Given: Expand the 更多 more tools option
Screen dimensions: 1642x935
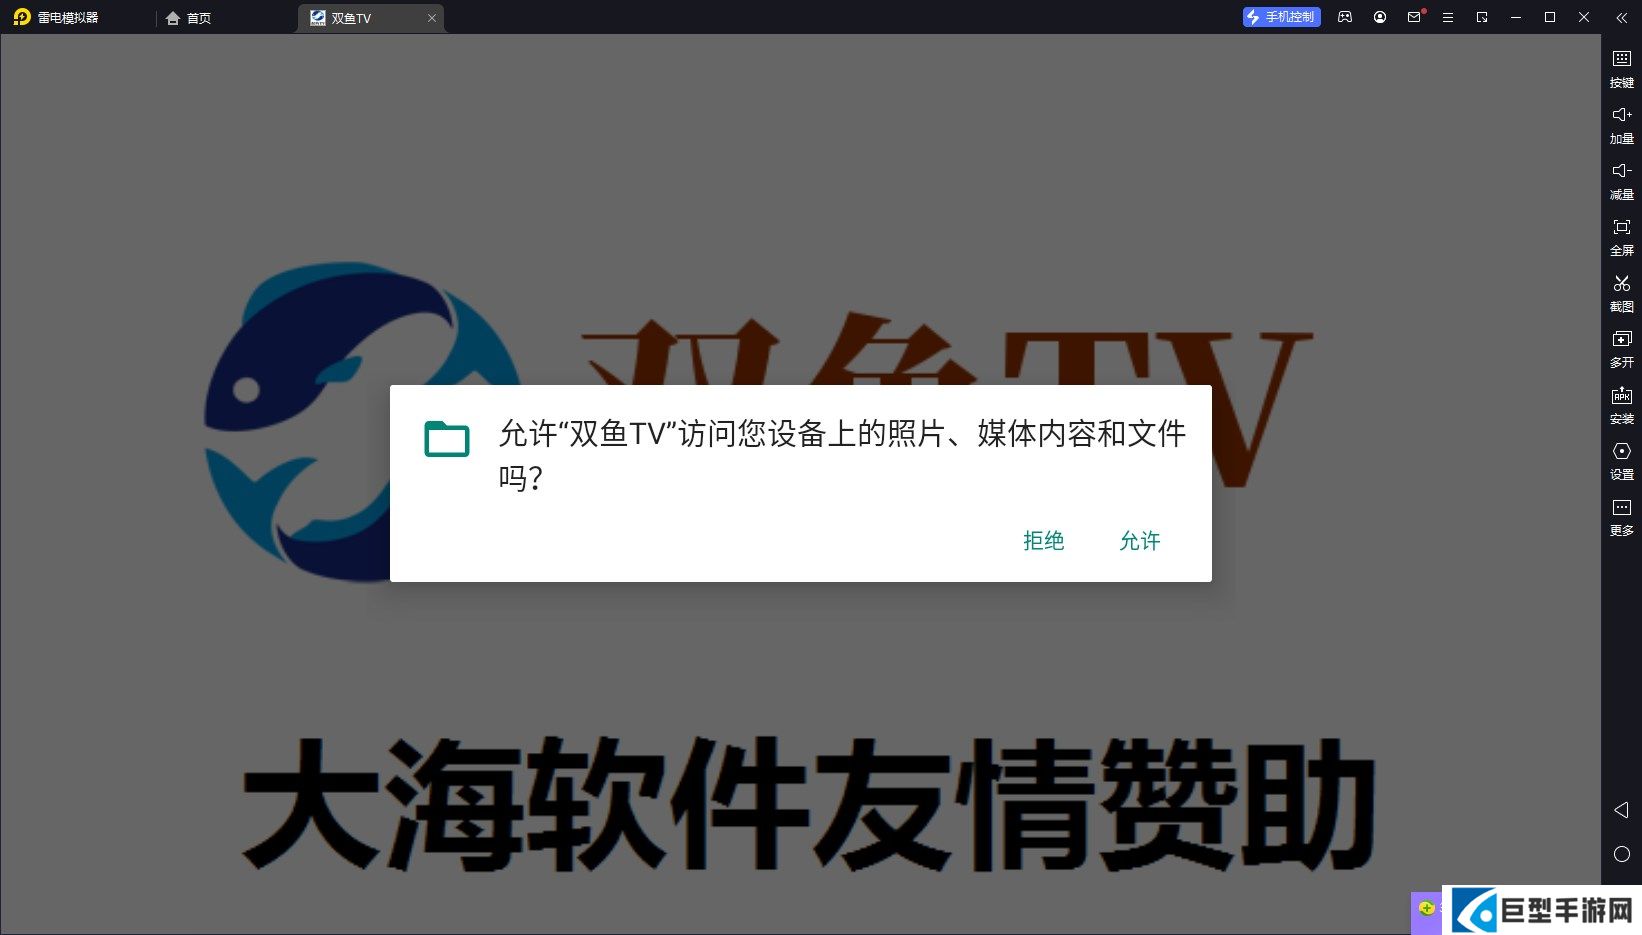Looking at the screenshot, I should [x=1621, y=516].
